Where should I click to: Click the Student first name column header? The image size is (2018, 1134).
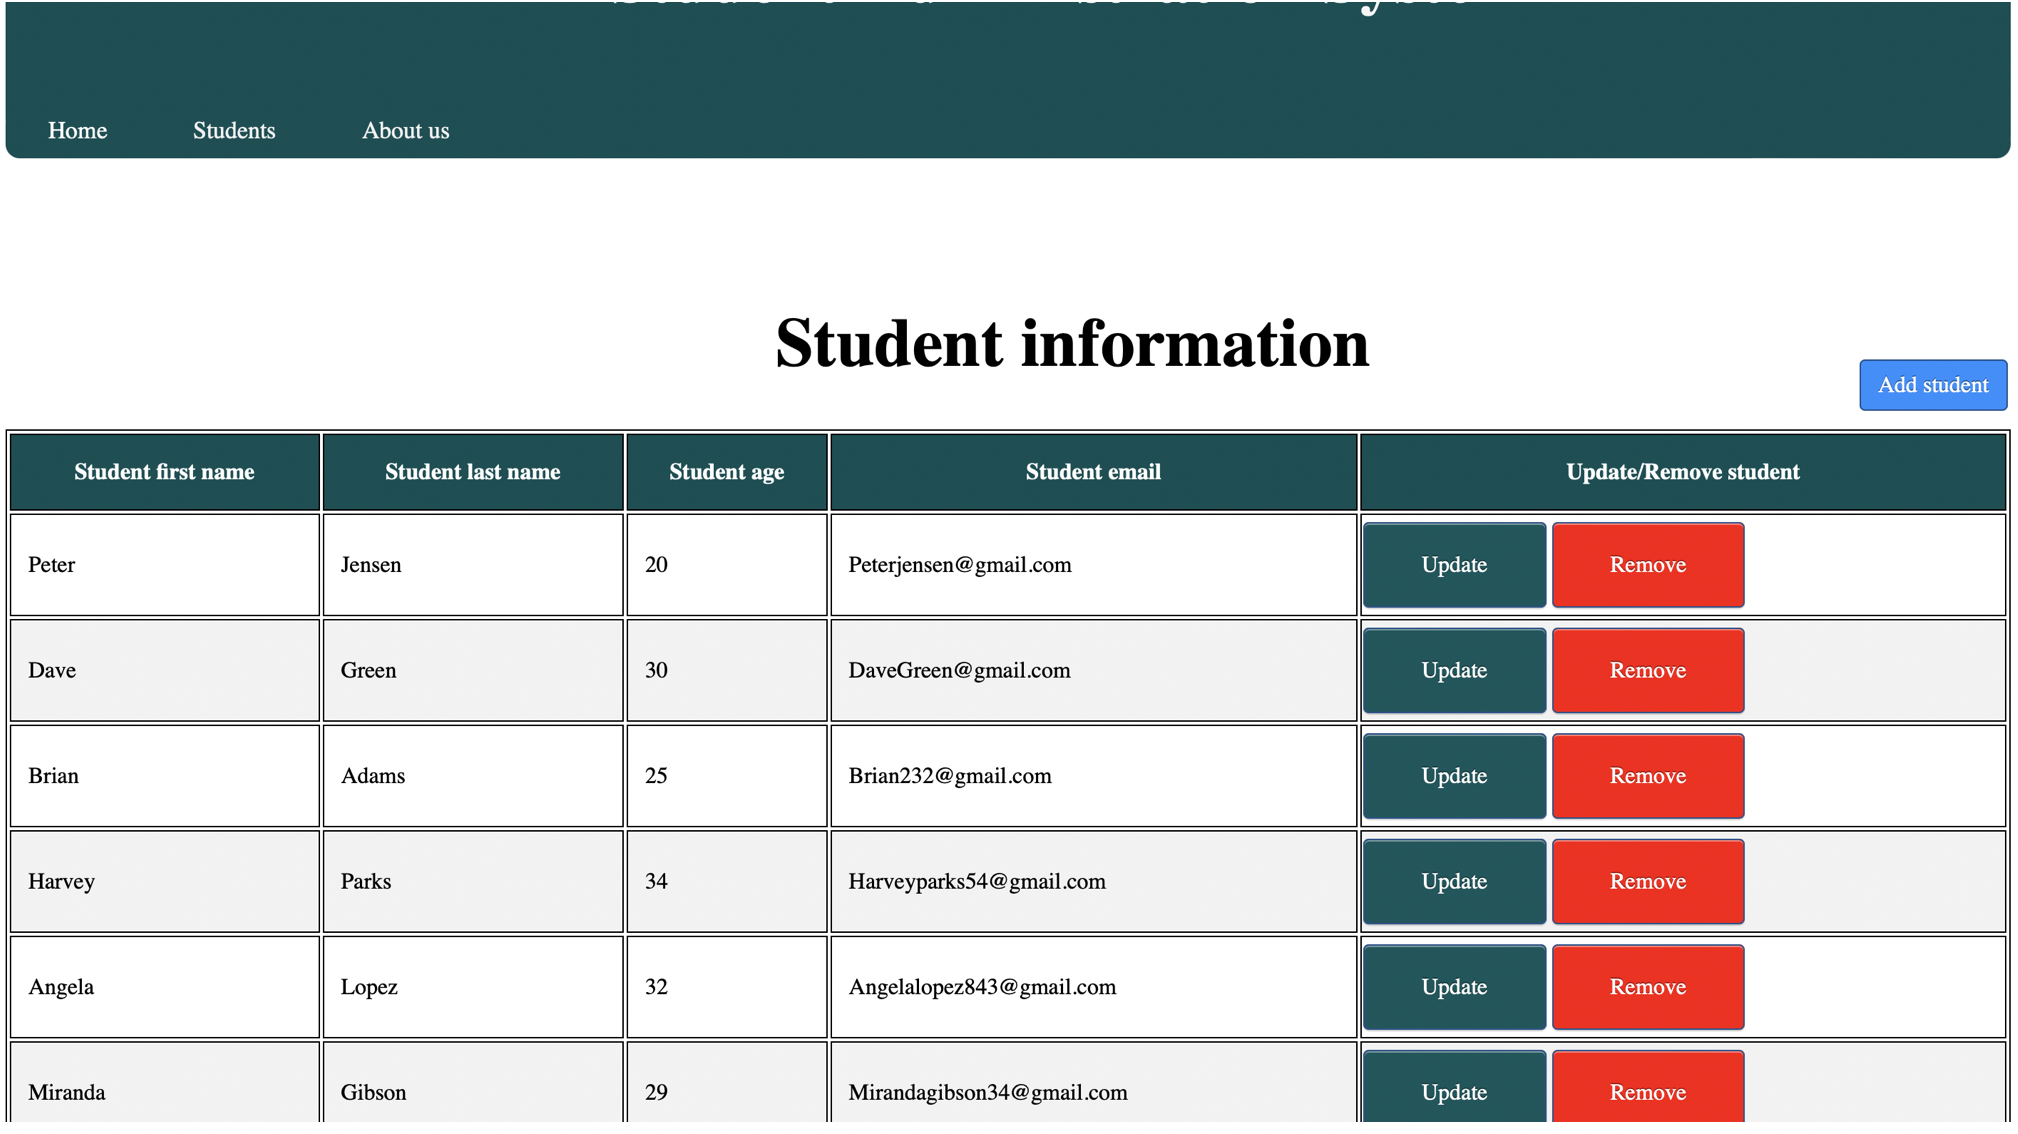pos(165,472)
